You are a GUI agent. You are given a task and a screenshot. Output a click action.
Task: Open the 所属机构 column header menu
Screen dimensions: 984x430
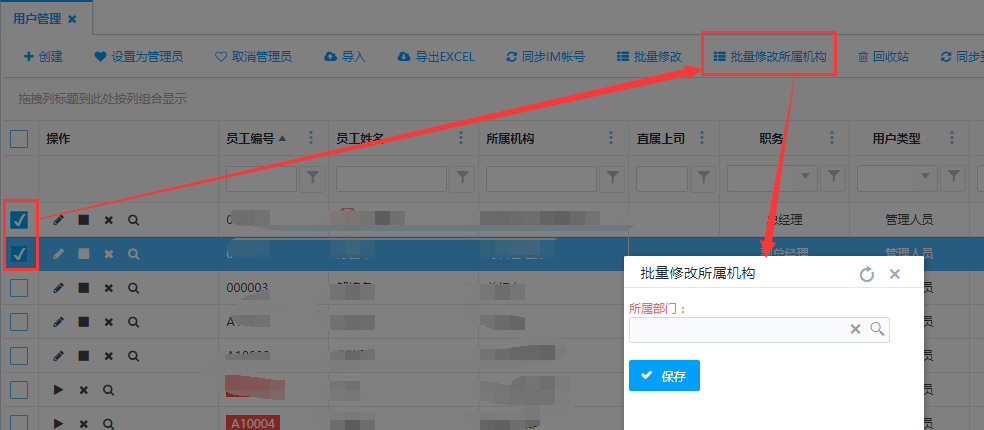coord(611,139)
